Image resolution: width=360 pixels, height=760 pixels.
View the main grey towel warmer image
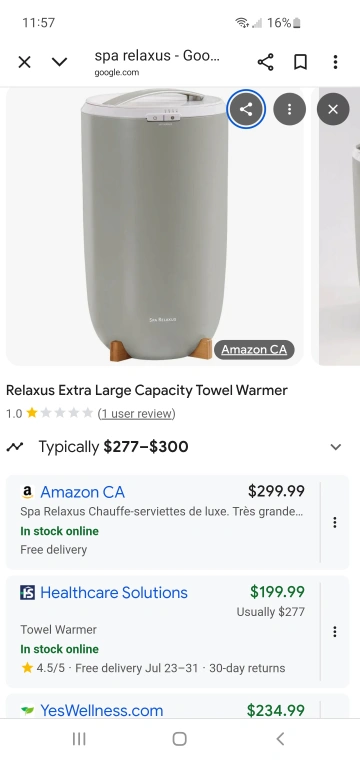pyautogui.click(x=155, y=226)
